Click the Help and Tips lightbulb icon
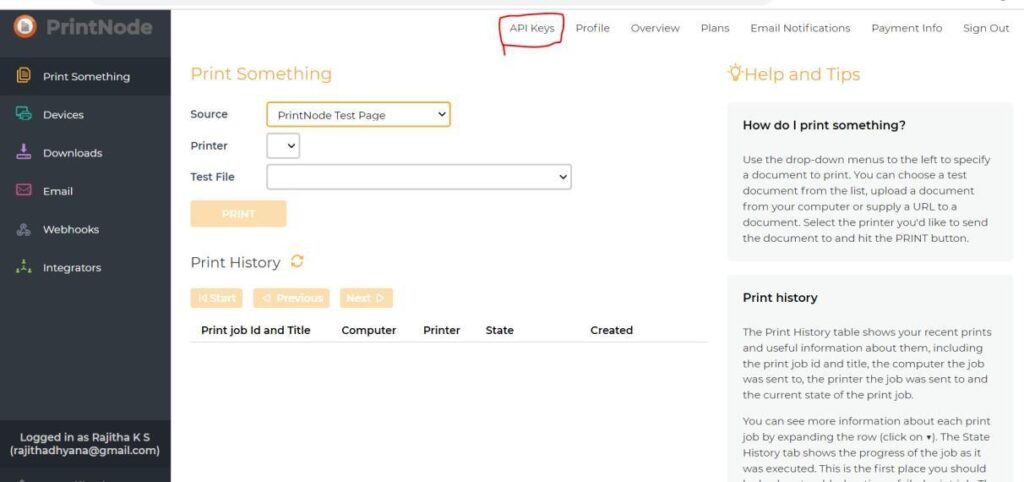The width and height of the screenshot is (1024, 482). point(735,73)
